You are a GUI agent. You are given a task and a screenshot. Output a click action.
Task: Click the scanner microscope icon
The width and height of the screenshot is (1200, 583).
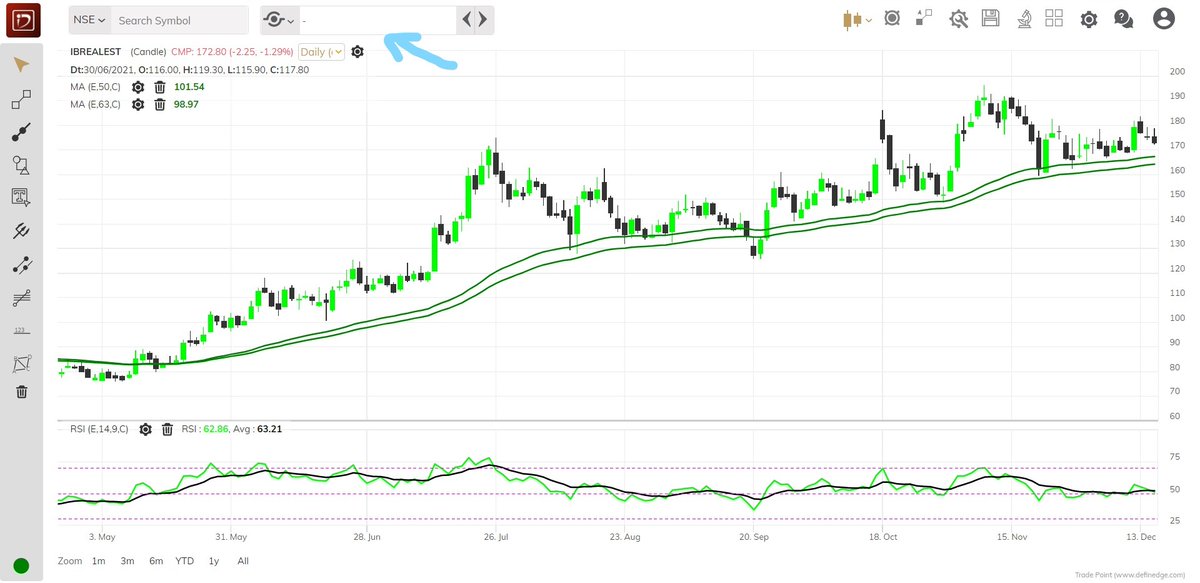coord(1023,18)
